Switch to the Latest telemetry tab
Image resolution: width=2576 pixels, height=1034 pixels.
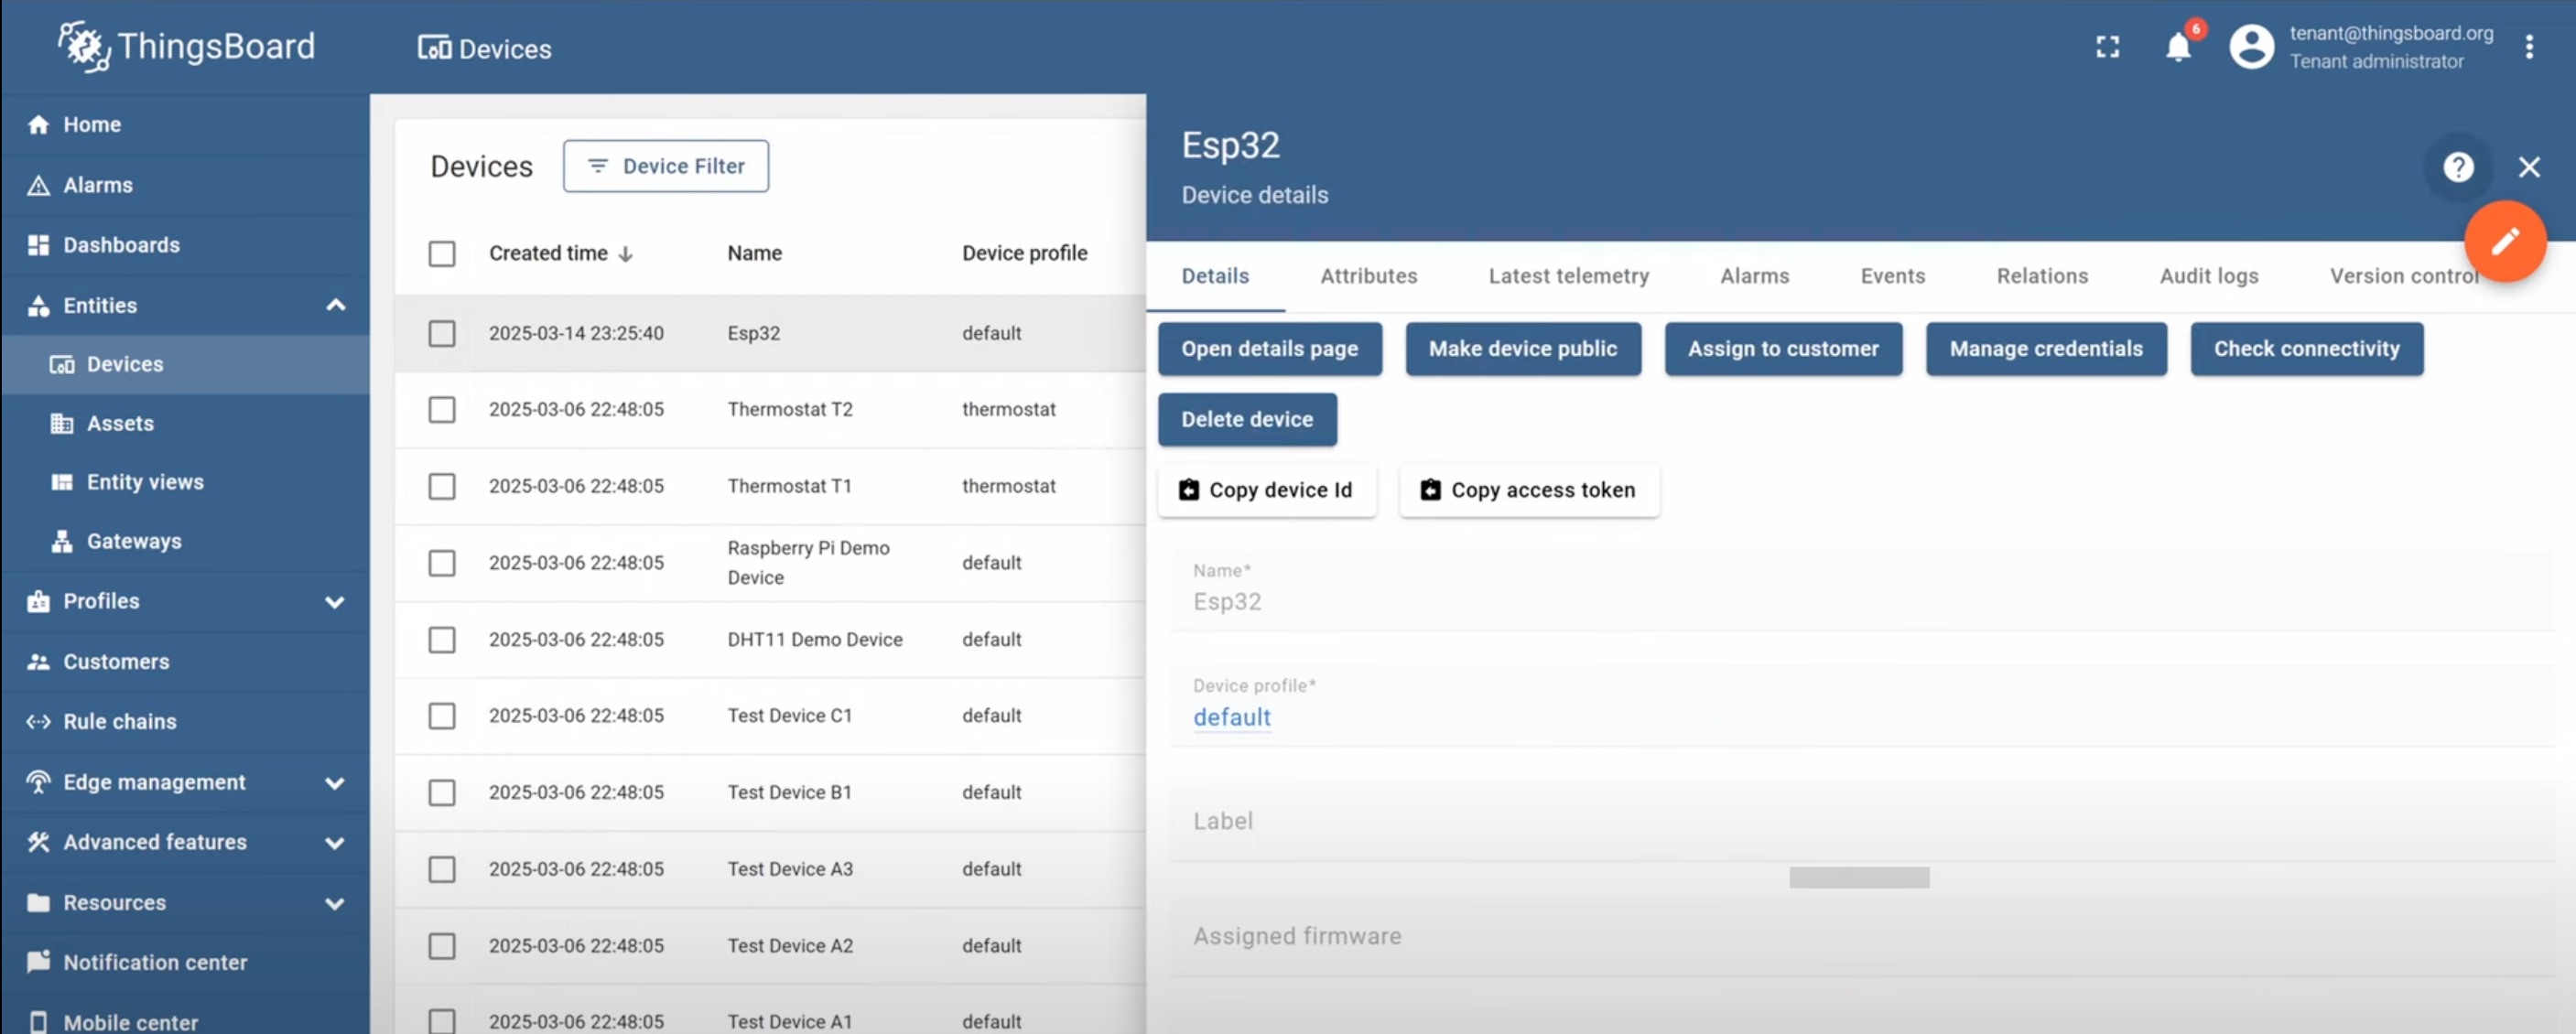pyautogui.click(x=1569, y=276)
